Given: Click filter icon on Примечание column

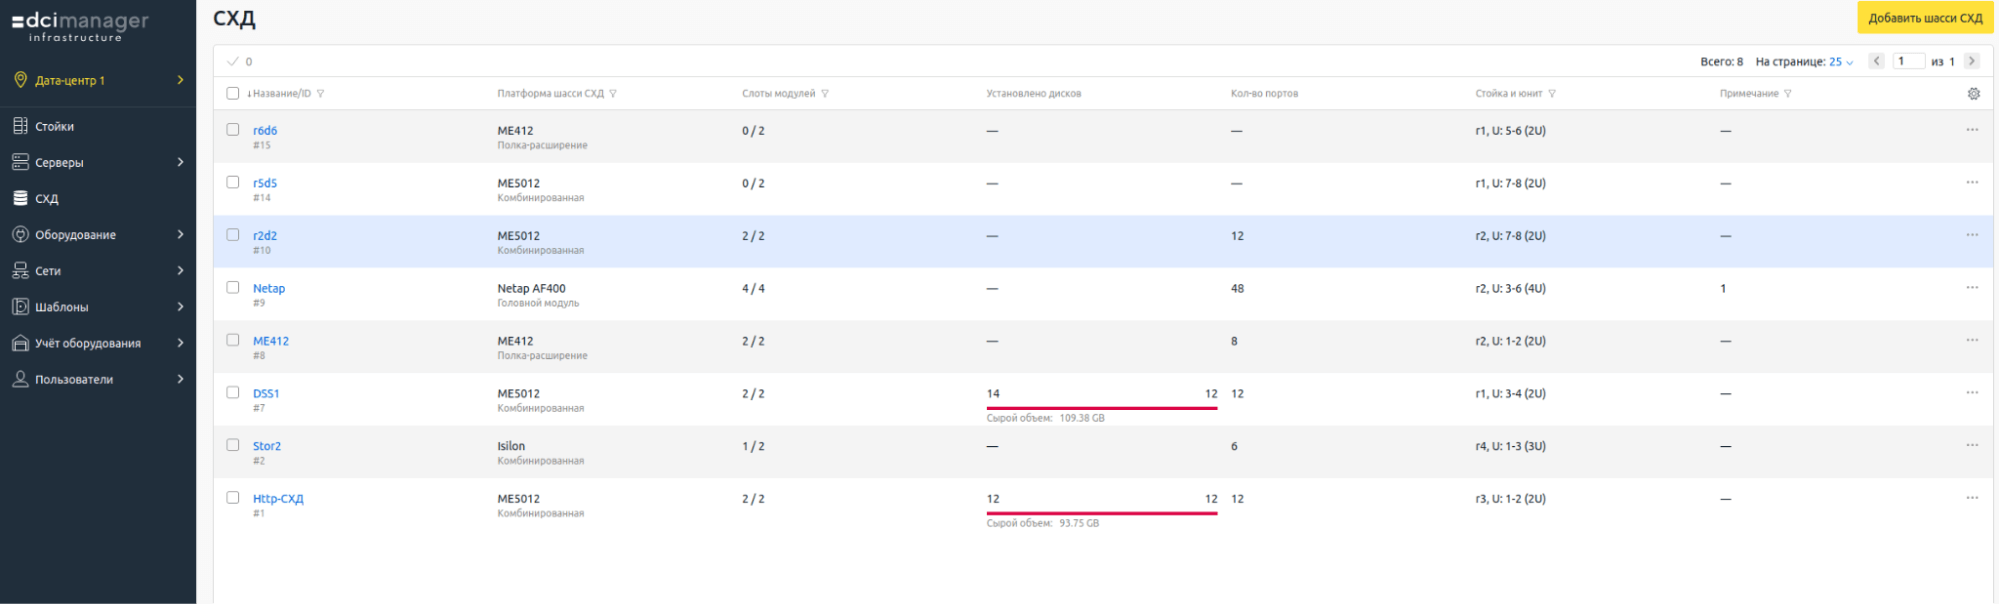Looking at the screenshot, I should [1788, 94].
